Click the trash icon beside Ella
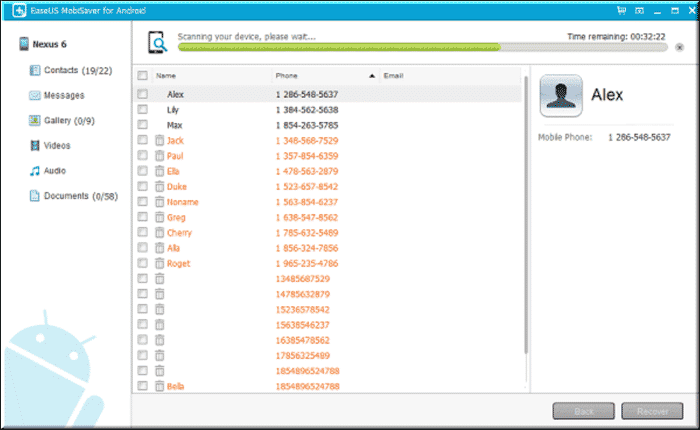Image resolution: width=700 pixels, height=430 pixels. [159, 171]
